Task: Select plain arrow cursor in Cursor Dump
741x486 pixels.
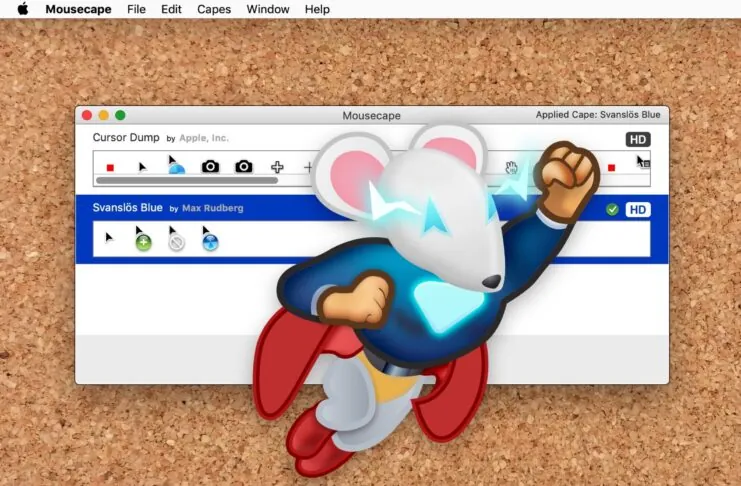Action: point(142,167)
